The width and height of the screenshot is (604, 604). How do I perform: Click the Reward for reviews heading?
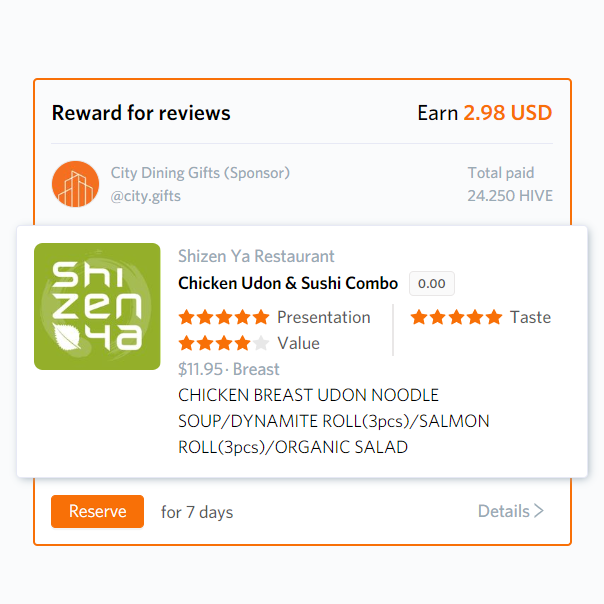141,113
